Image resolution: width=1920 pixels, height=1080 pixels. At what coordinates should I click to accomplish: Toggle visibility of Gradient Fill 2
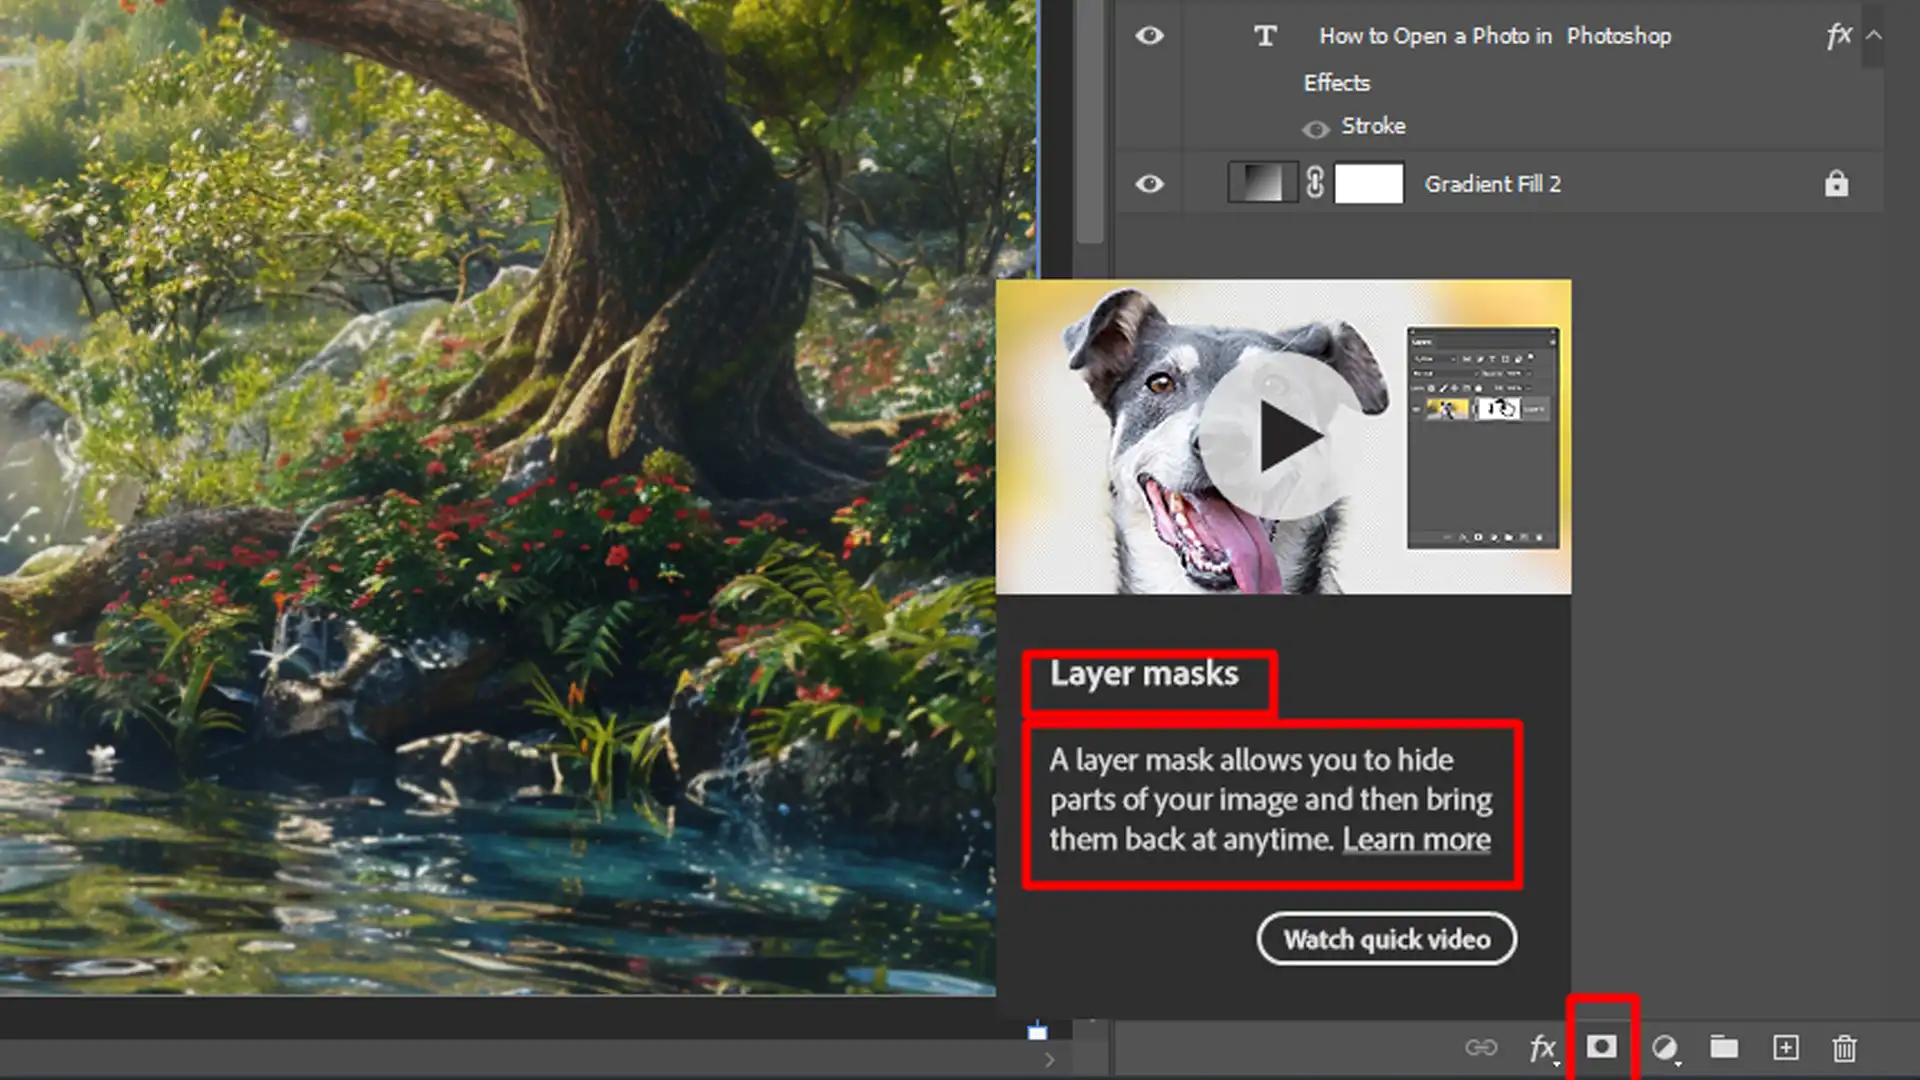pos(1149,183)
